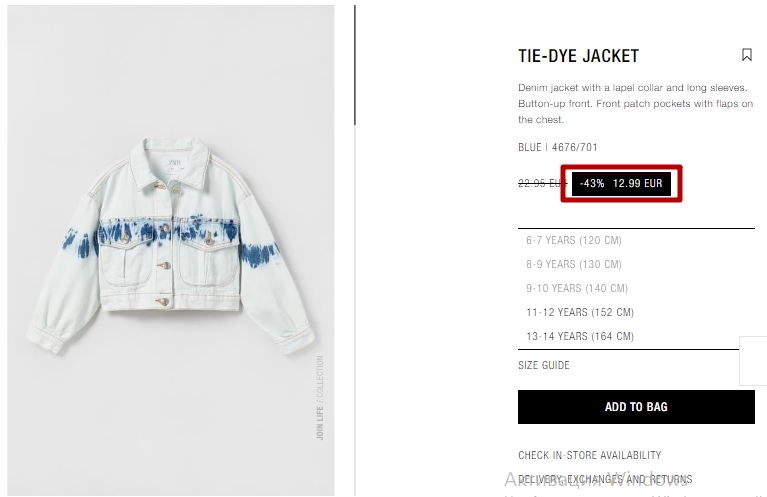Bookmark the Tie-Dye Jacket with save icon
767x497 pixels.
point(746,54)
